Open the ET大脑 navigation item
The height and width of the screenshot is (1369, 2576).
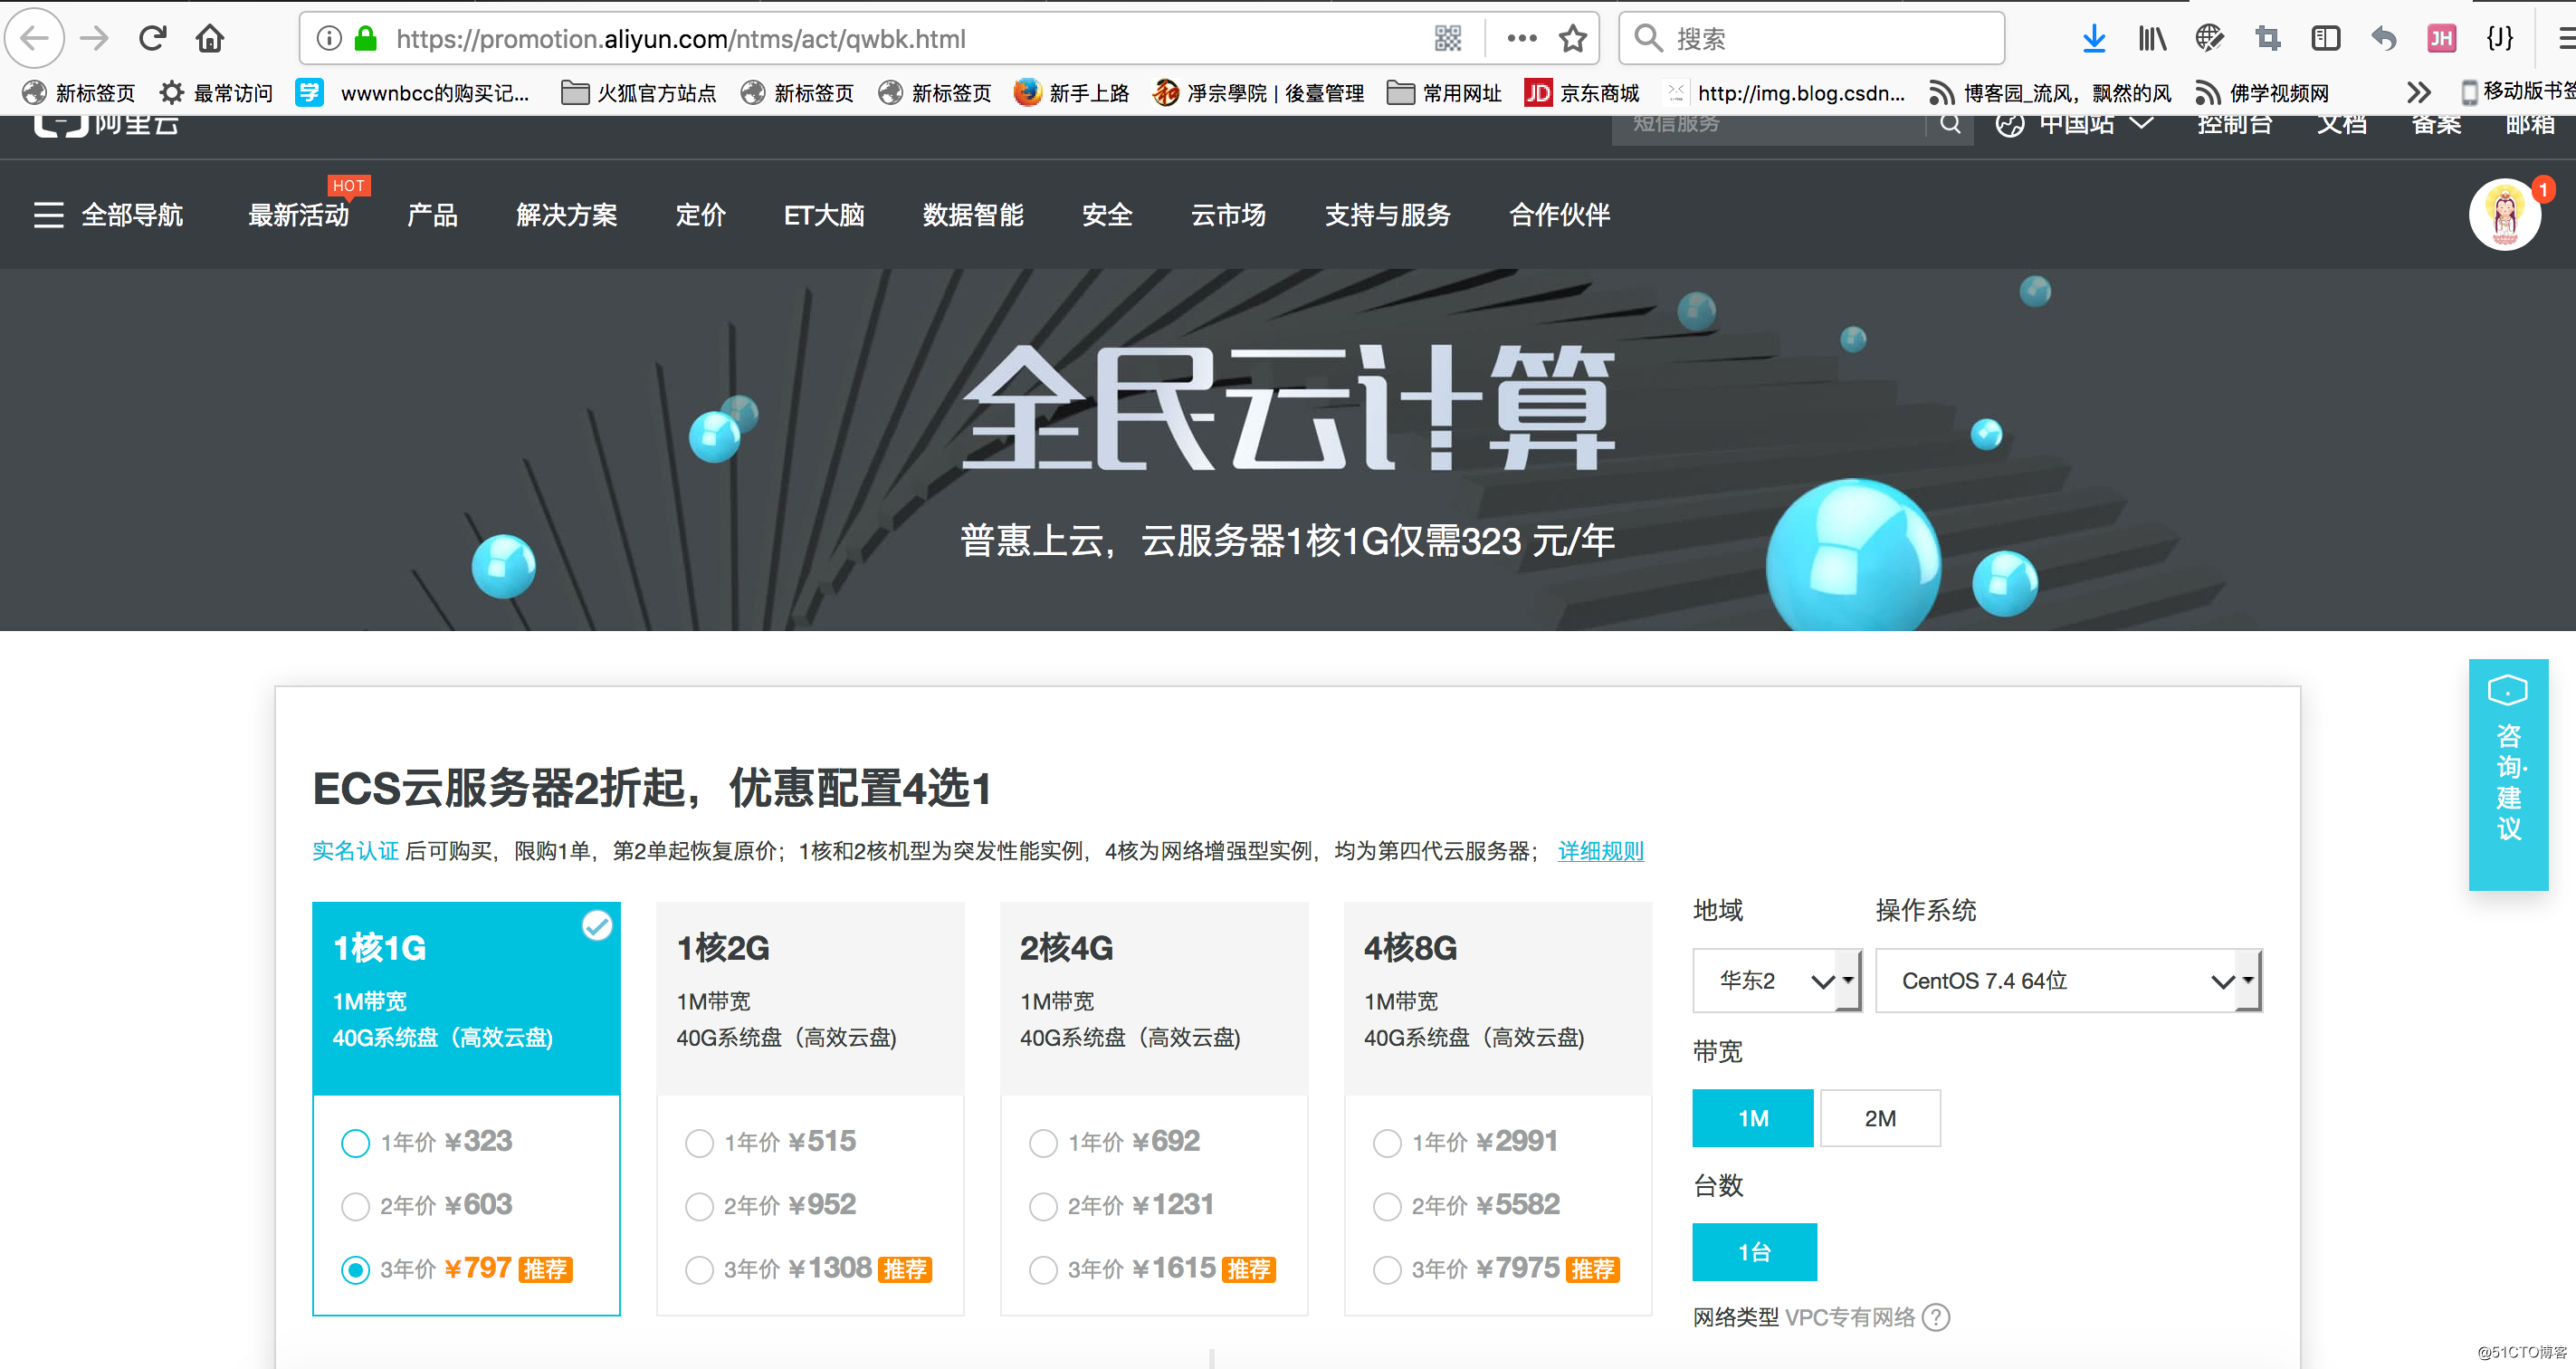tap(824, 215)
